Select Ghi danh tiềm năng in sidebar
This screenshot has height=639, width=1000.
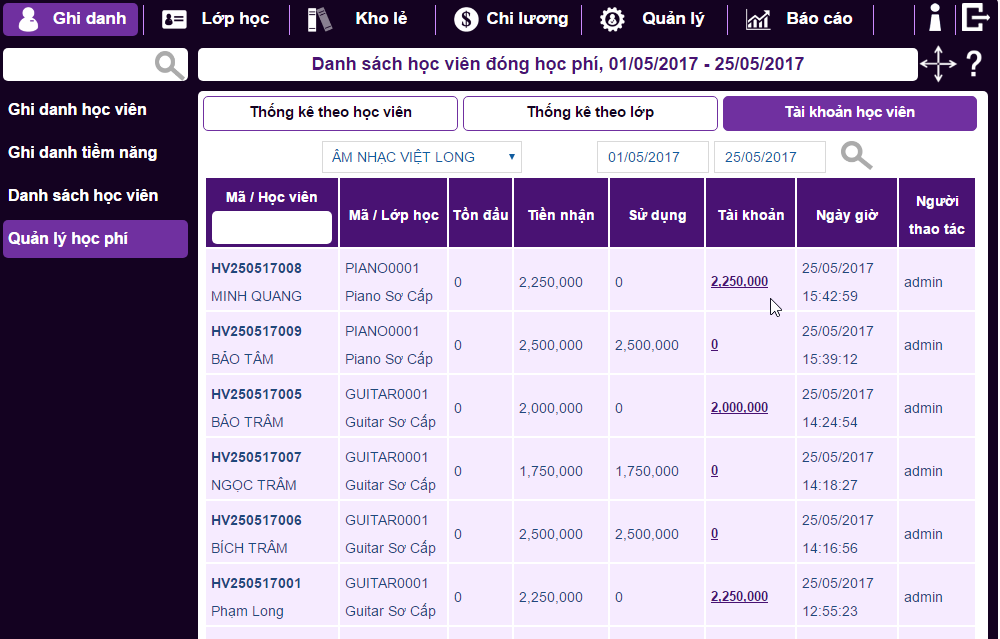(83, 153)
